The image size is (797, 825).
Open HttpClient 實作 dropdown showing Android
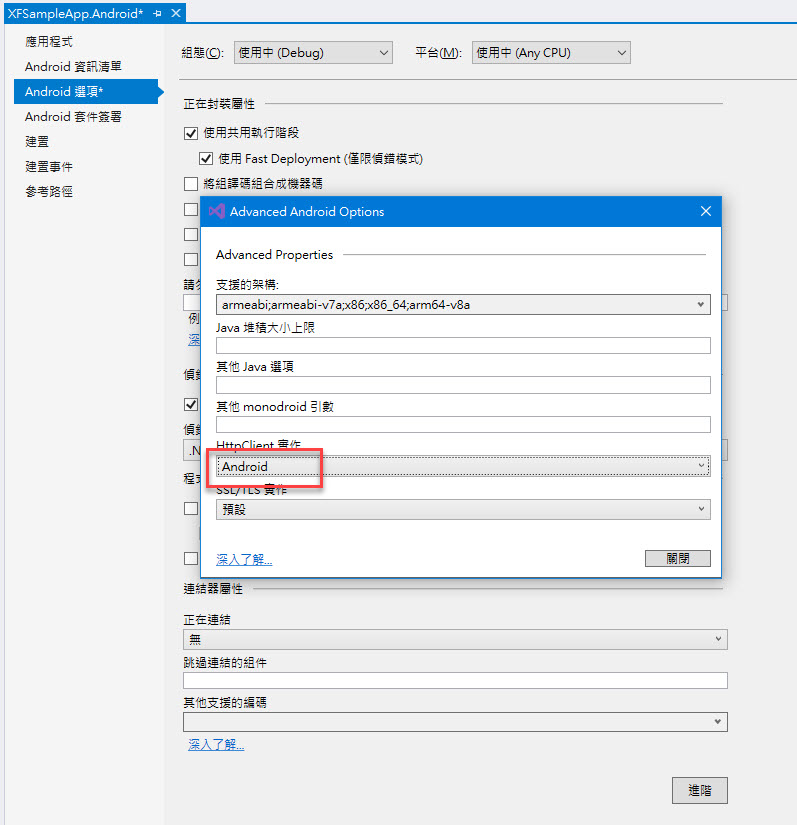[463, 466]
